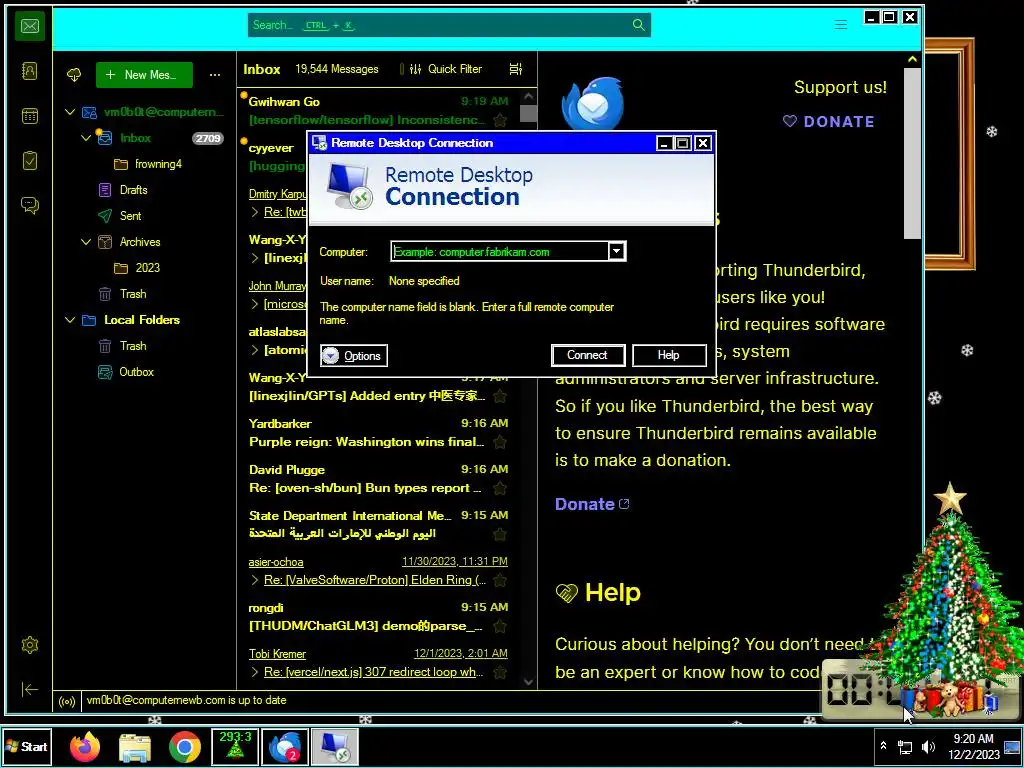Open the Calendar icon in Thunderbird sidebar
Screen dimensions: 1024x768
tap(29, 116)
